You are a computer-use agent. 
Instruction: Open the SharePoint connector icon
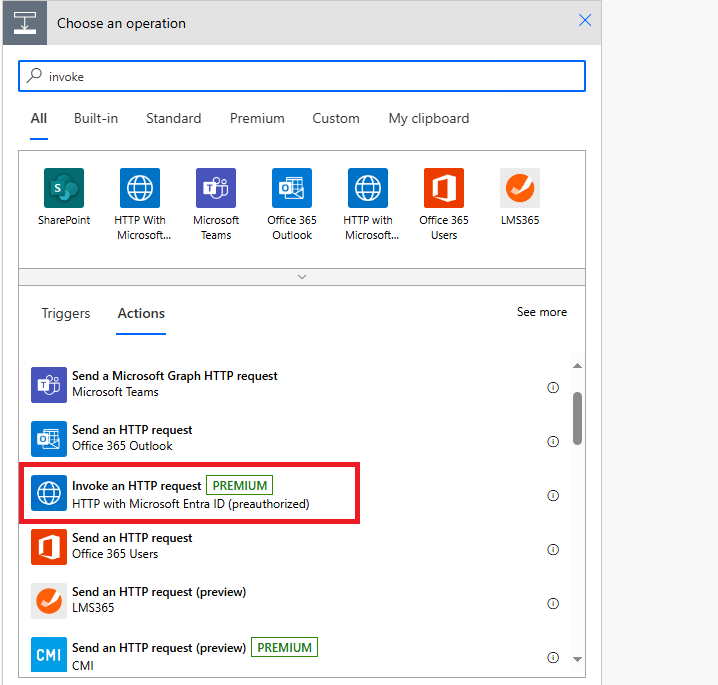click(x=64, y=188)
